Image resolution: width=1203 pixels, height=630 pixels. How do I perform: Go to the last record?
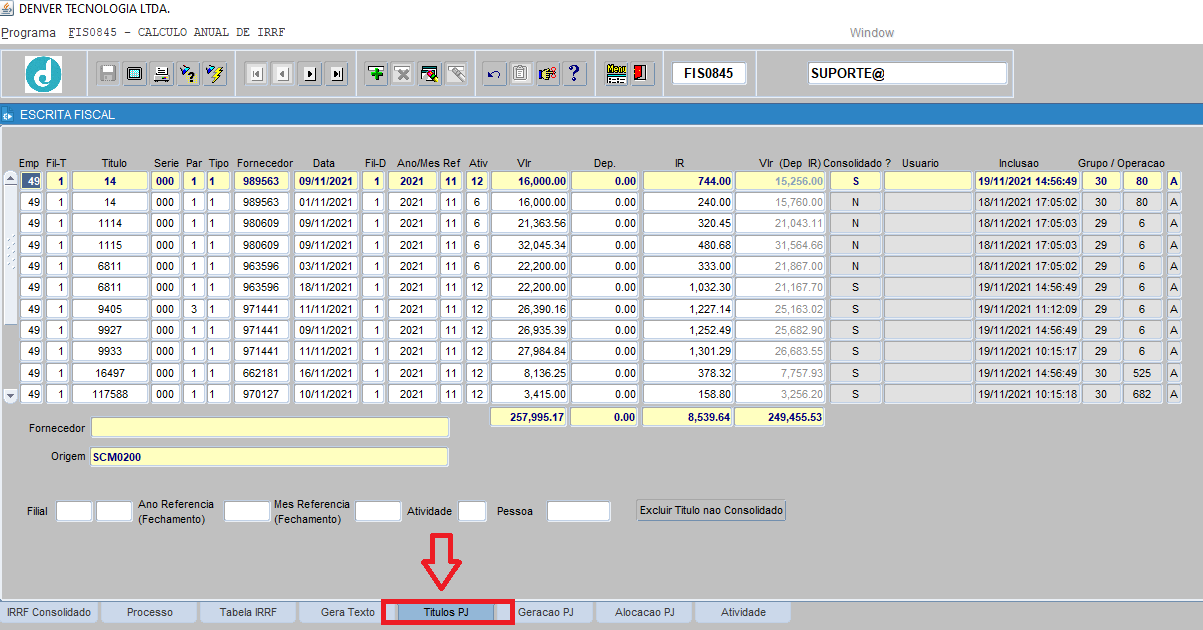(336, 74)
